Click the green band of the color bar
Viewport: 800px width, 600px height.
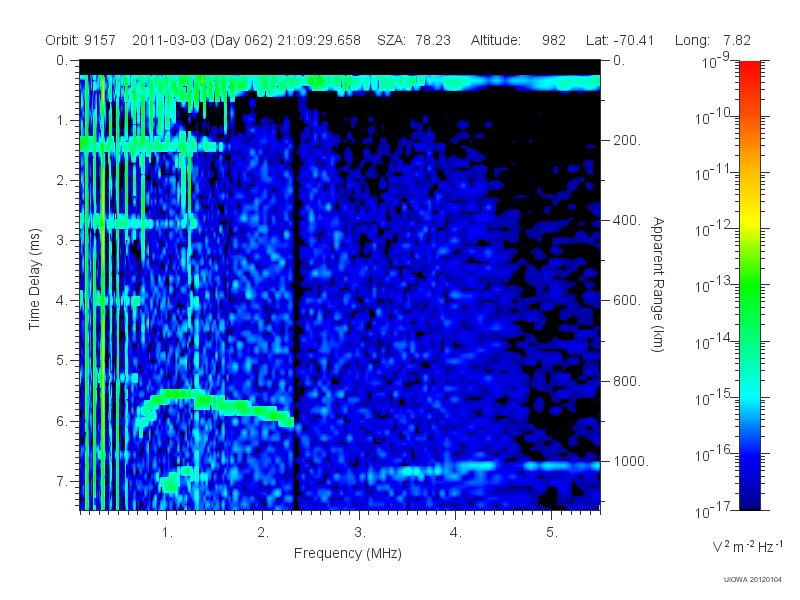[x=749, y=296]
